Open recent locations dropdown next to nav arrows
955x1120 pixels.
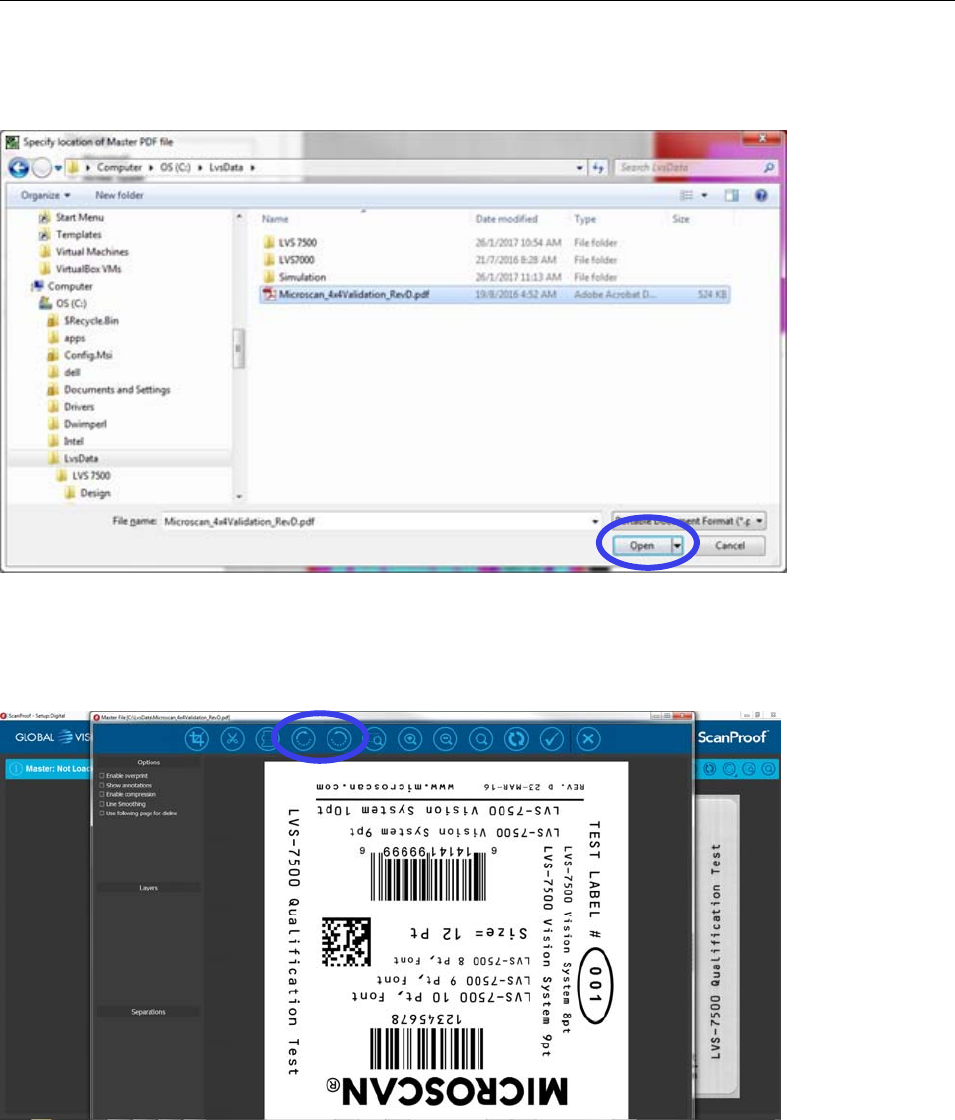pyautogui.click(x=58, y=168)
